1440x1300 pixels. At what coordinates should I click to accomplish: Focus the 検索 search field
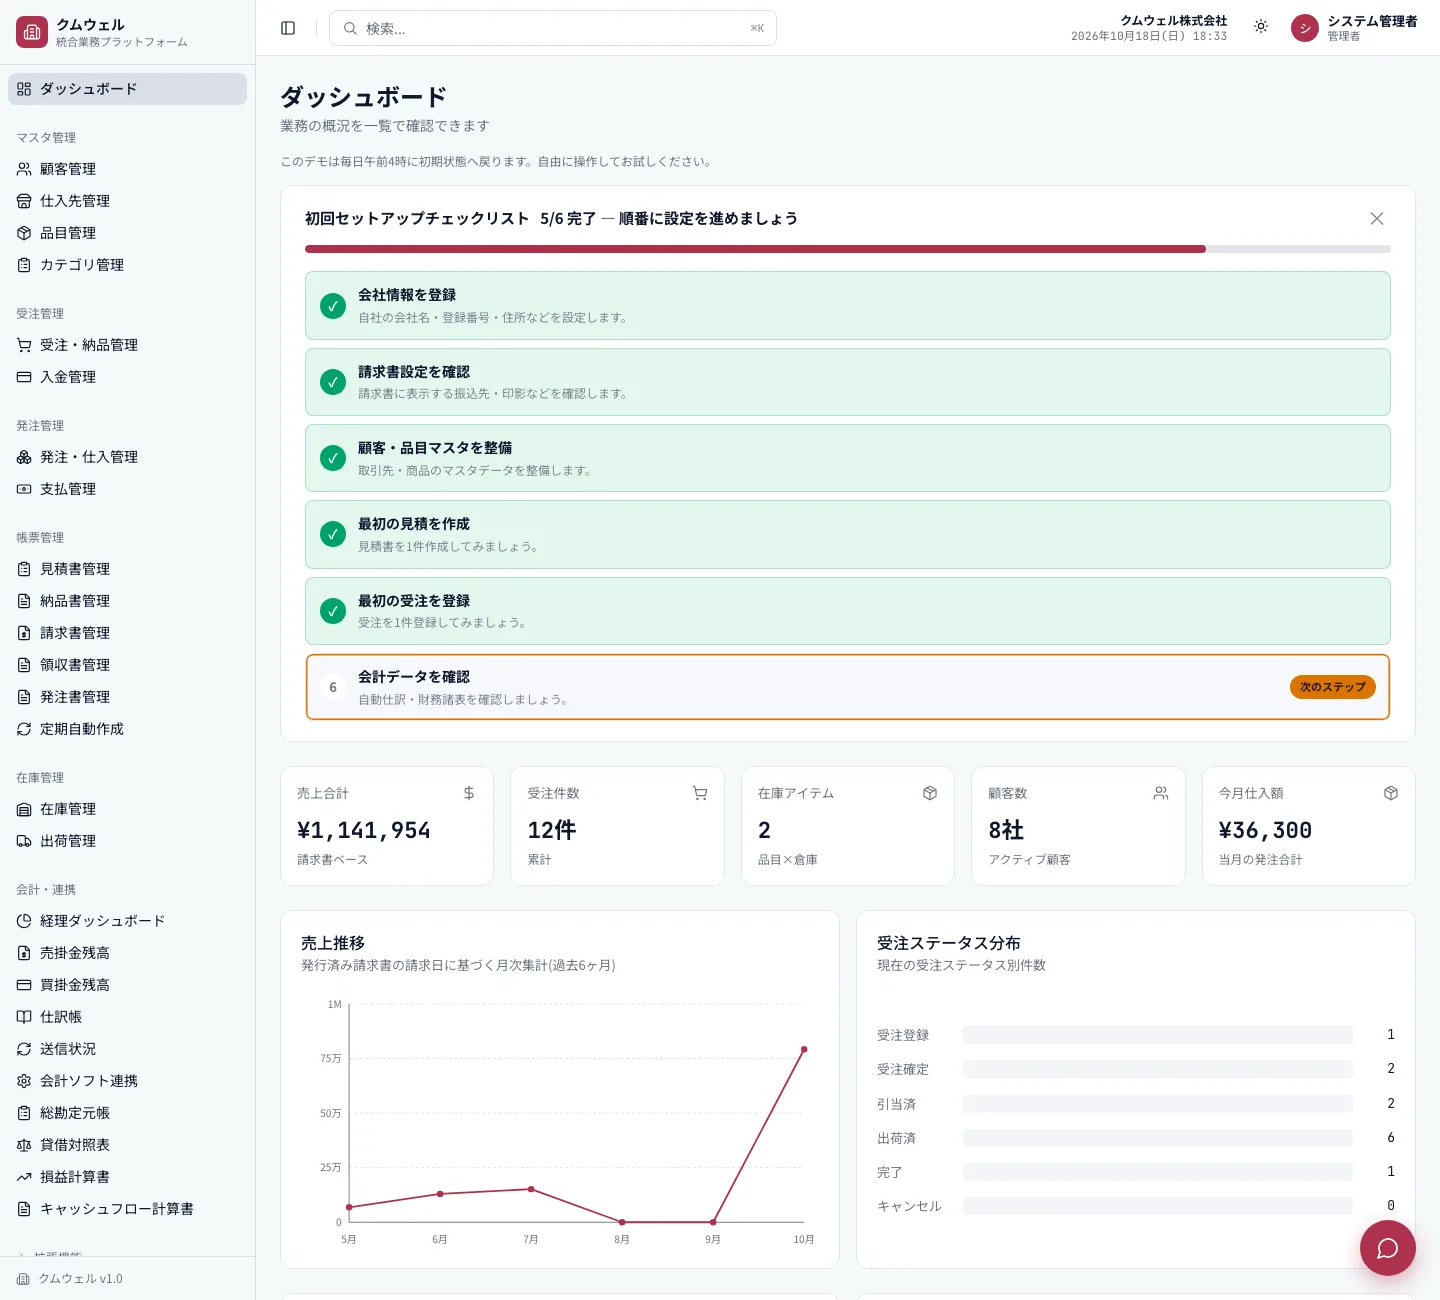pyautogui.click(x=553, y=28)
